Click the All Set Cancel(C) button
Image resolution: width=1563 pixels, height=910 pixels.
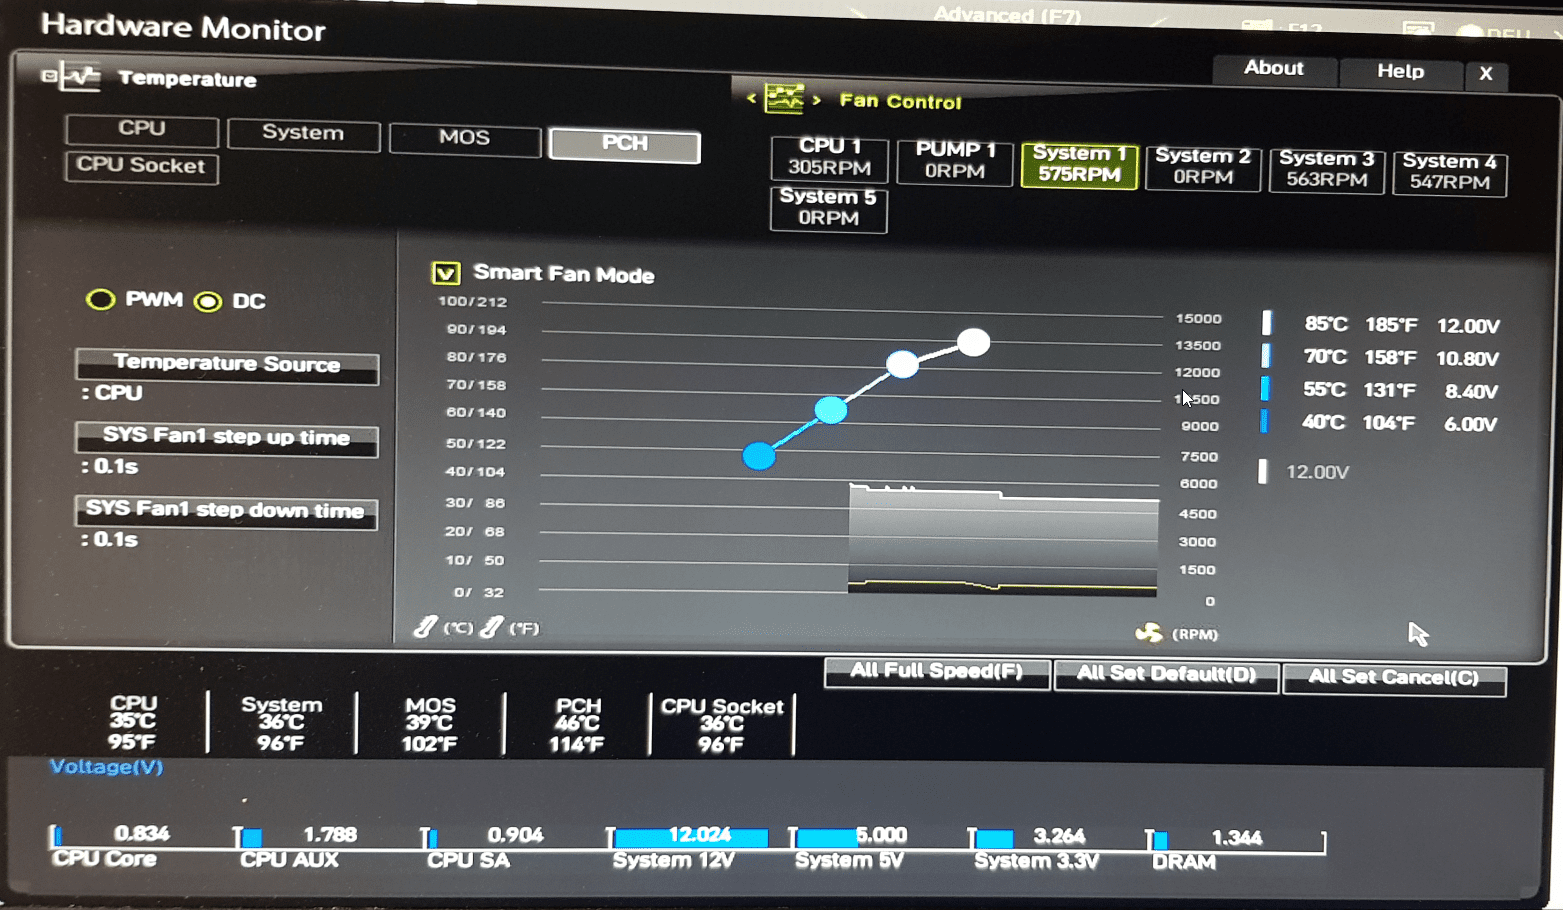[1394, 678]
